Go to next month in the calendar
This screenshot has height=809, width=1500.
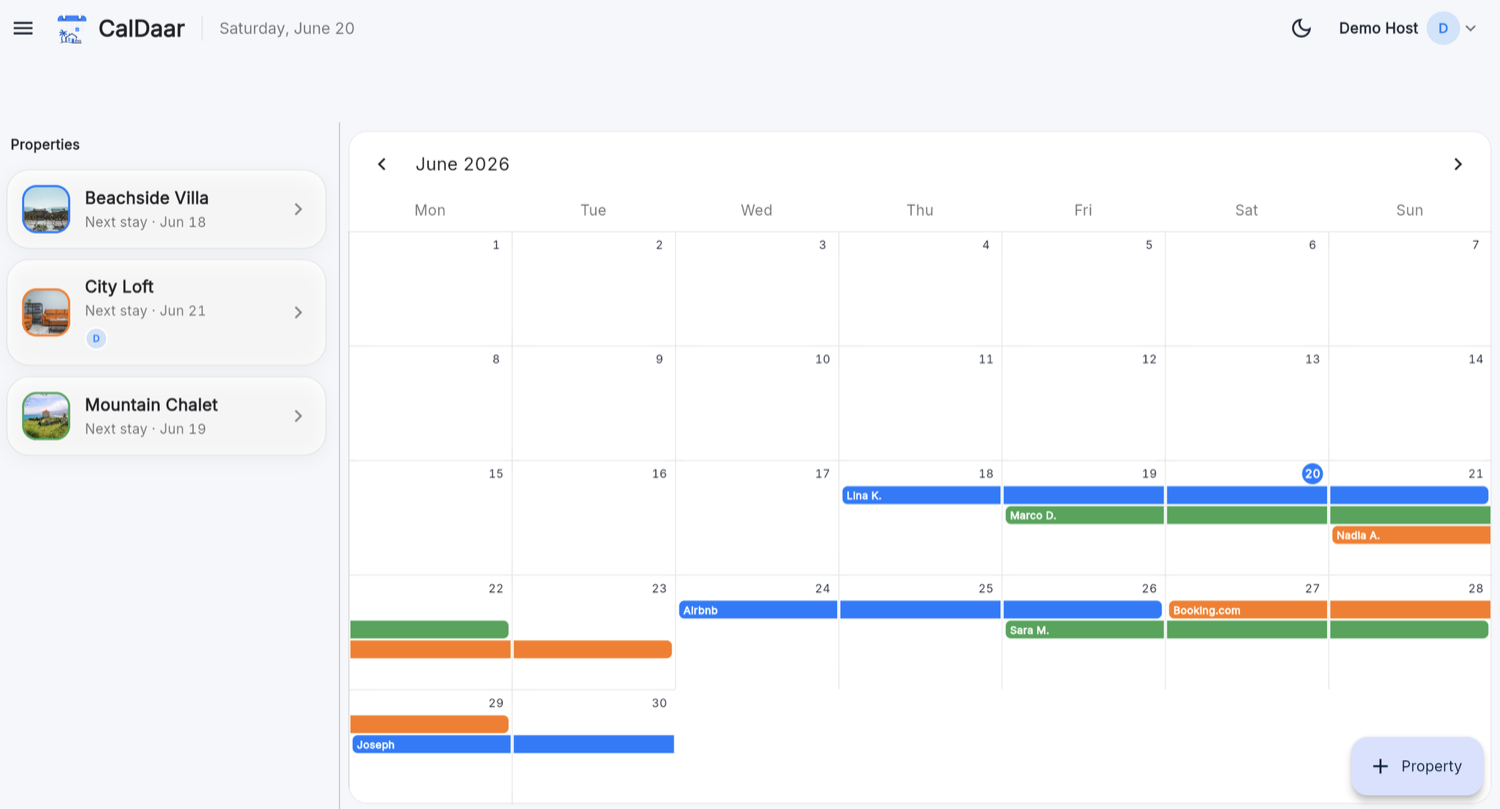(1458, 164)
